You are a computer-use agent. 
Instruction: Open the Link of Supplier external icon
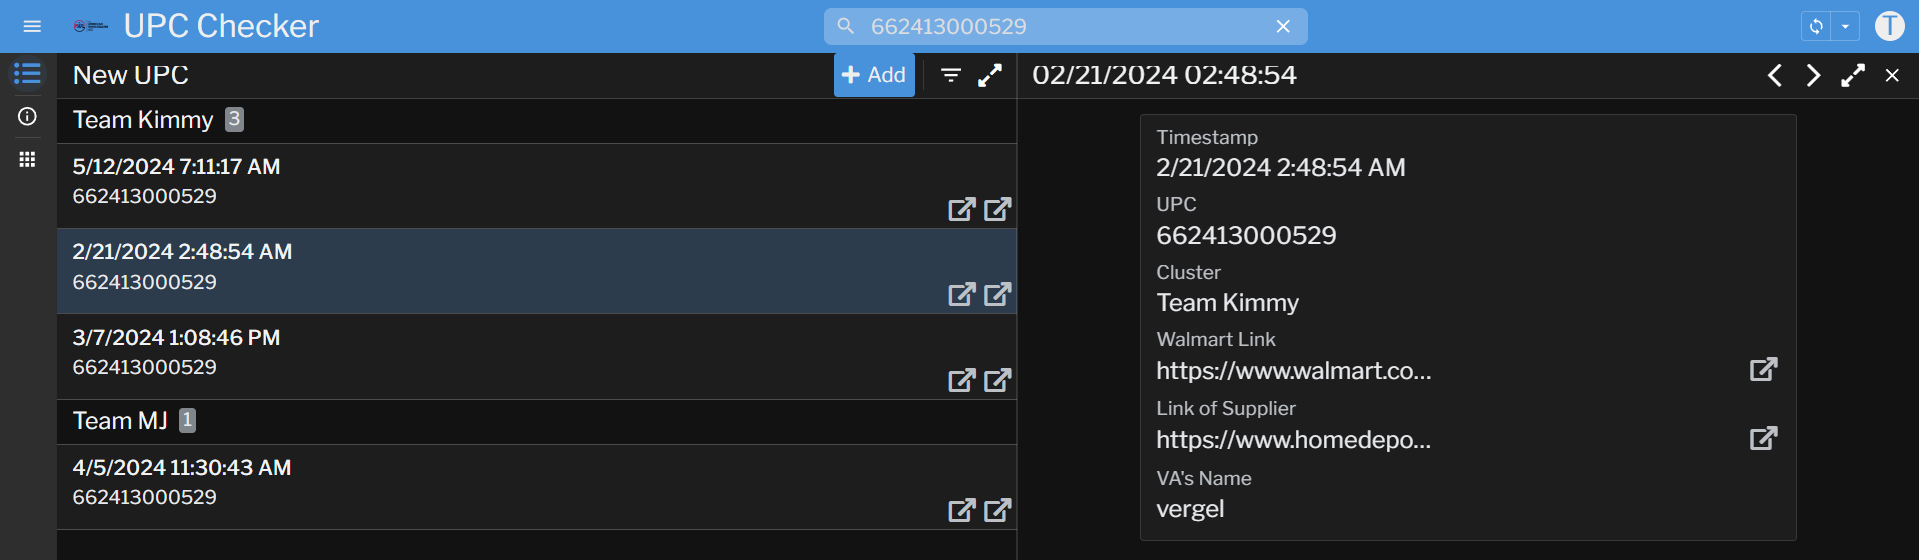tap(1763, 438)
